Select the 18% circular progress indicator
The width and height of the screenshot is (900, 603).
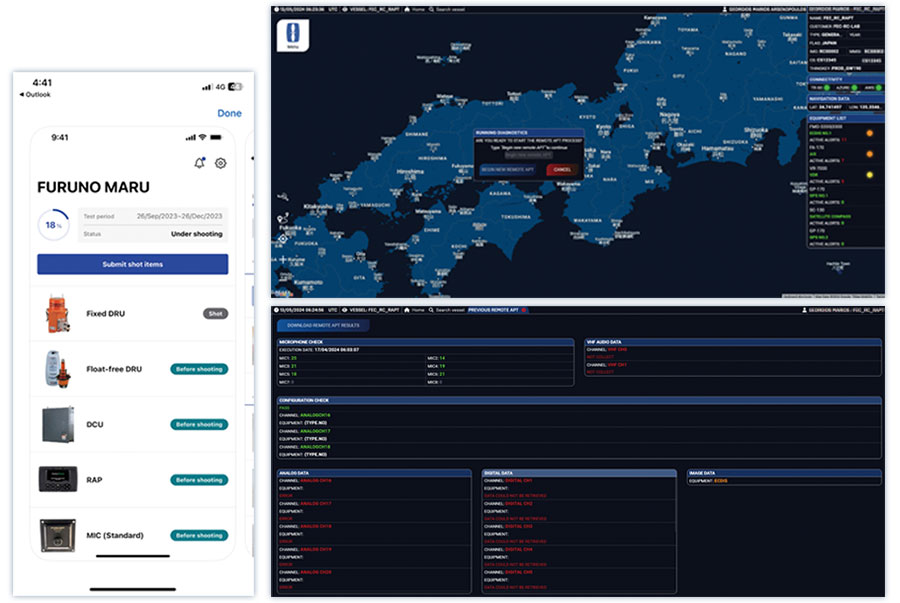54,225
